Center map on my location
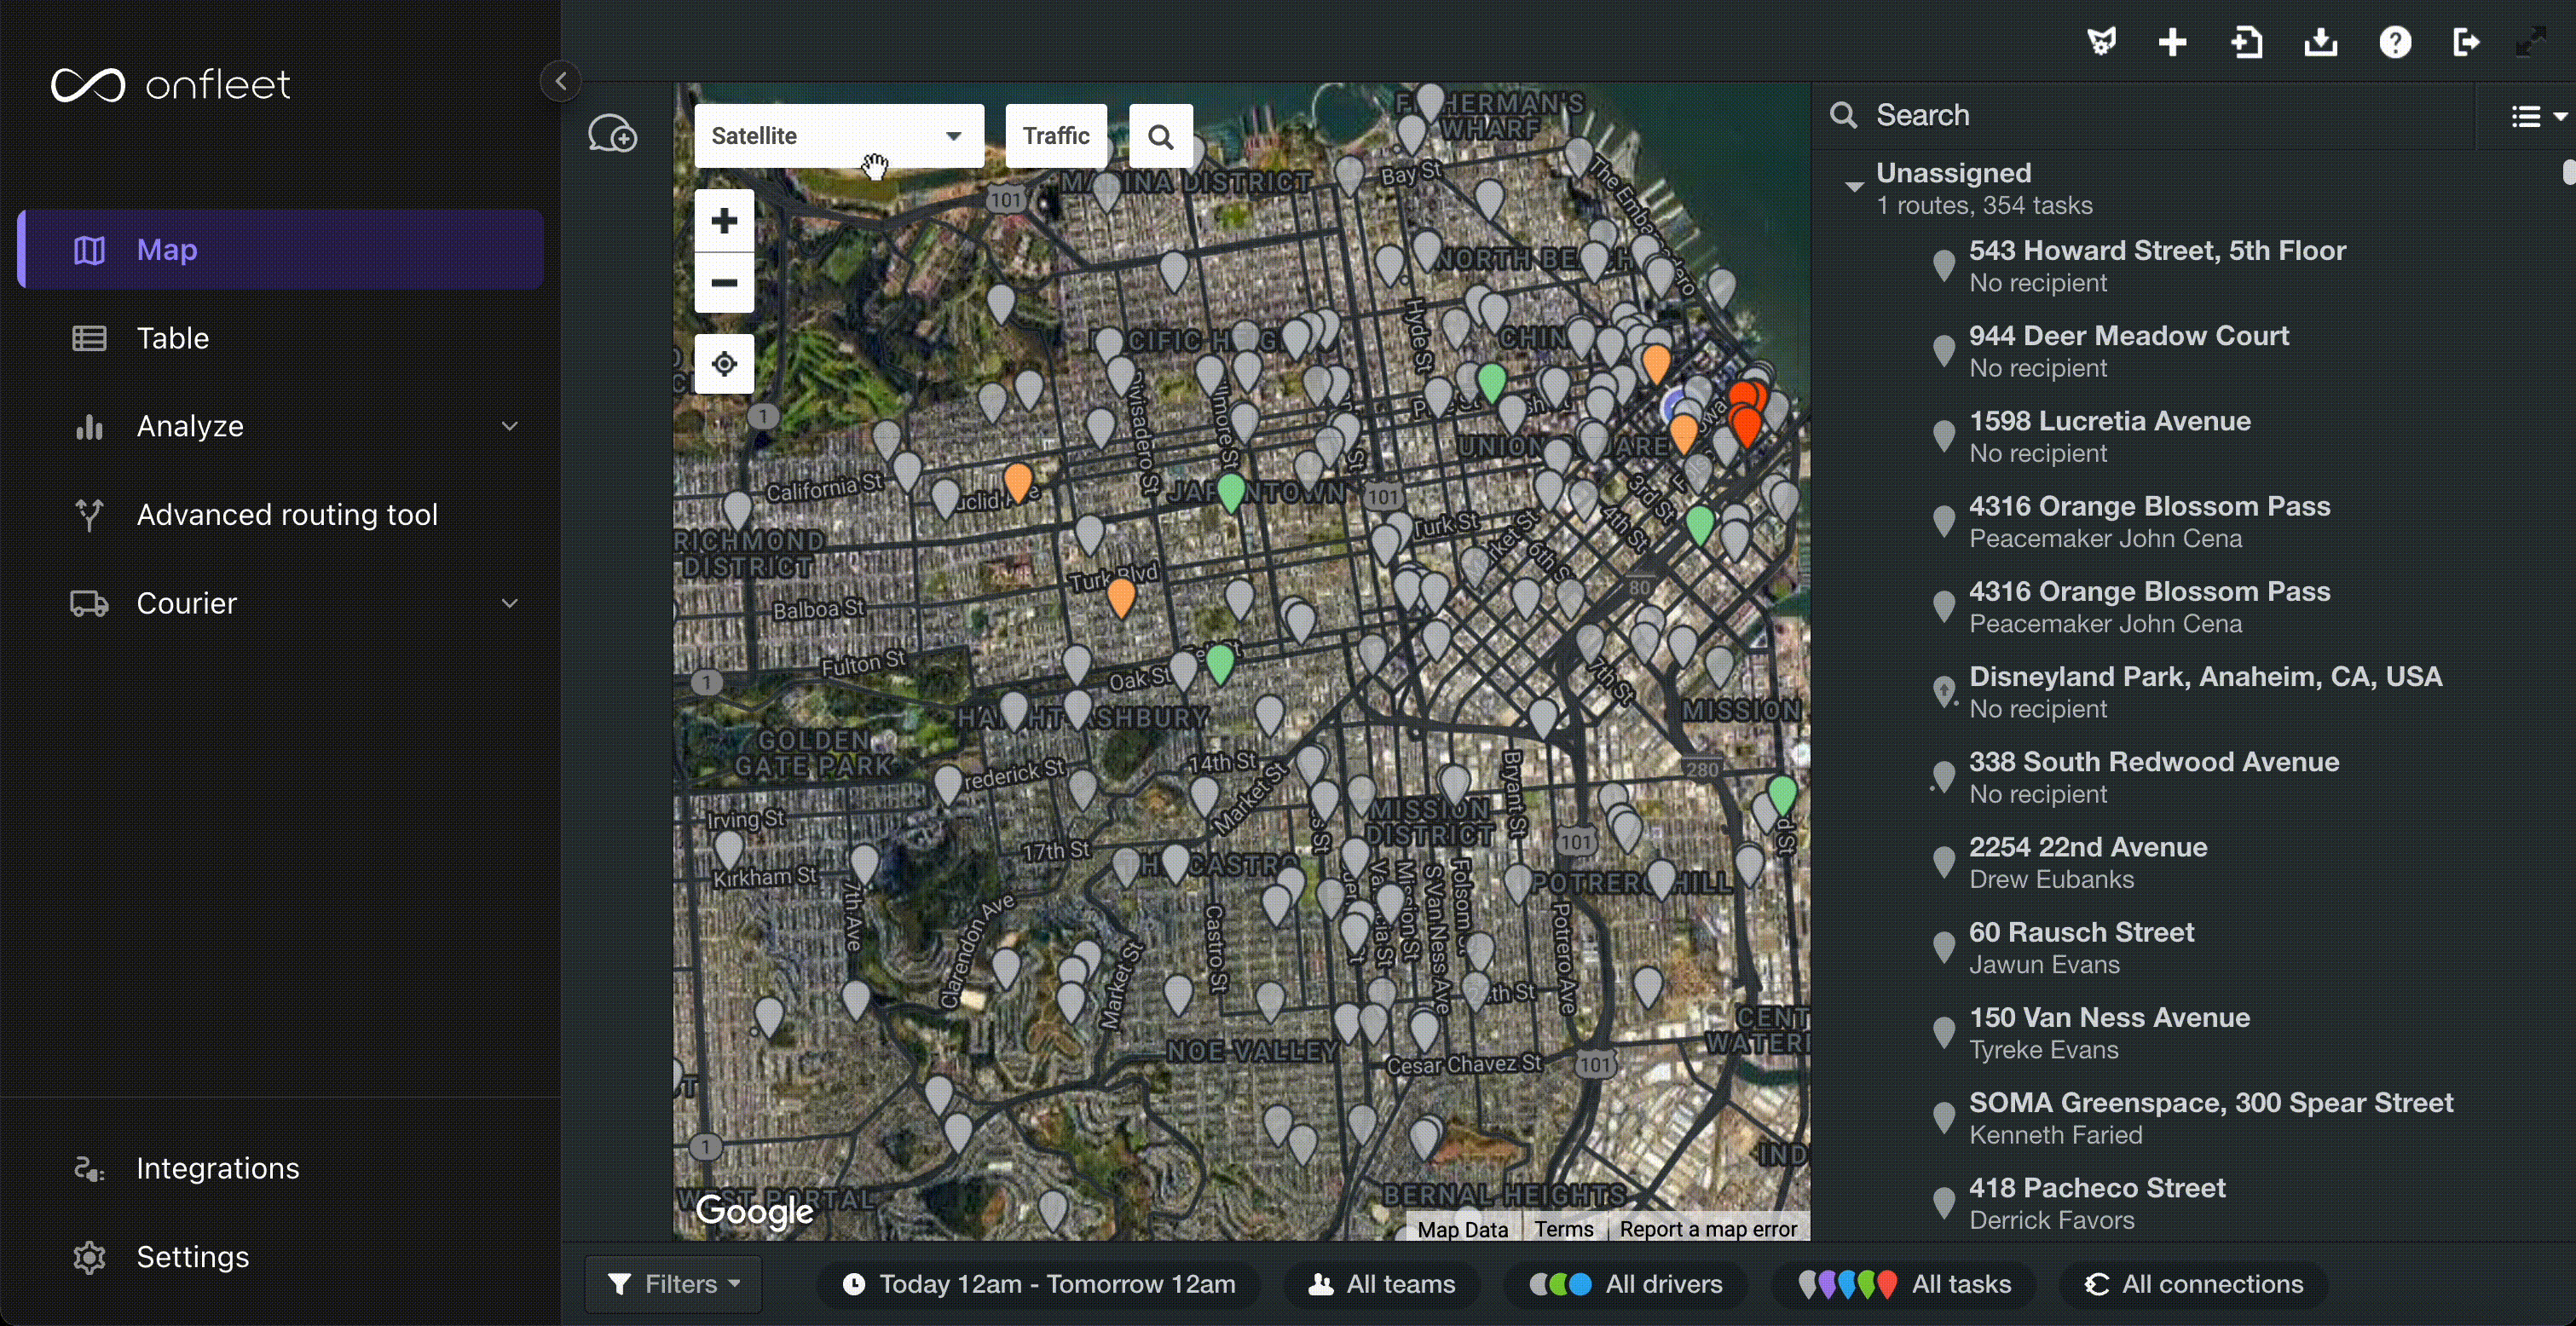 [724, 364]
